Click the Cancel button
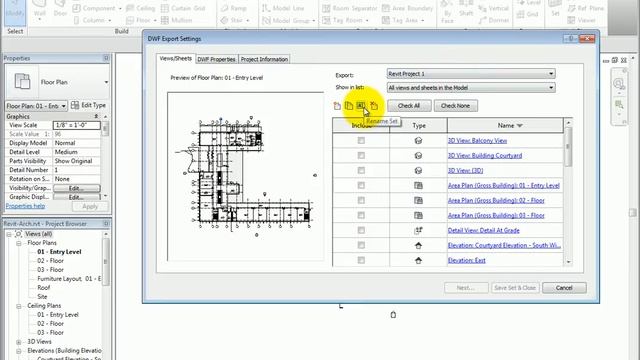640x360 pixels. [564, 288]
